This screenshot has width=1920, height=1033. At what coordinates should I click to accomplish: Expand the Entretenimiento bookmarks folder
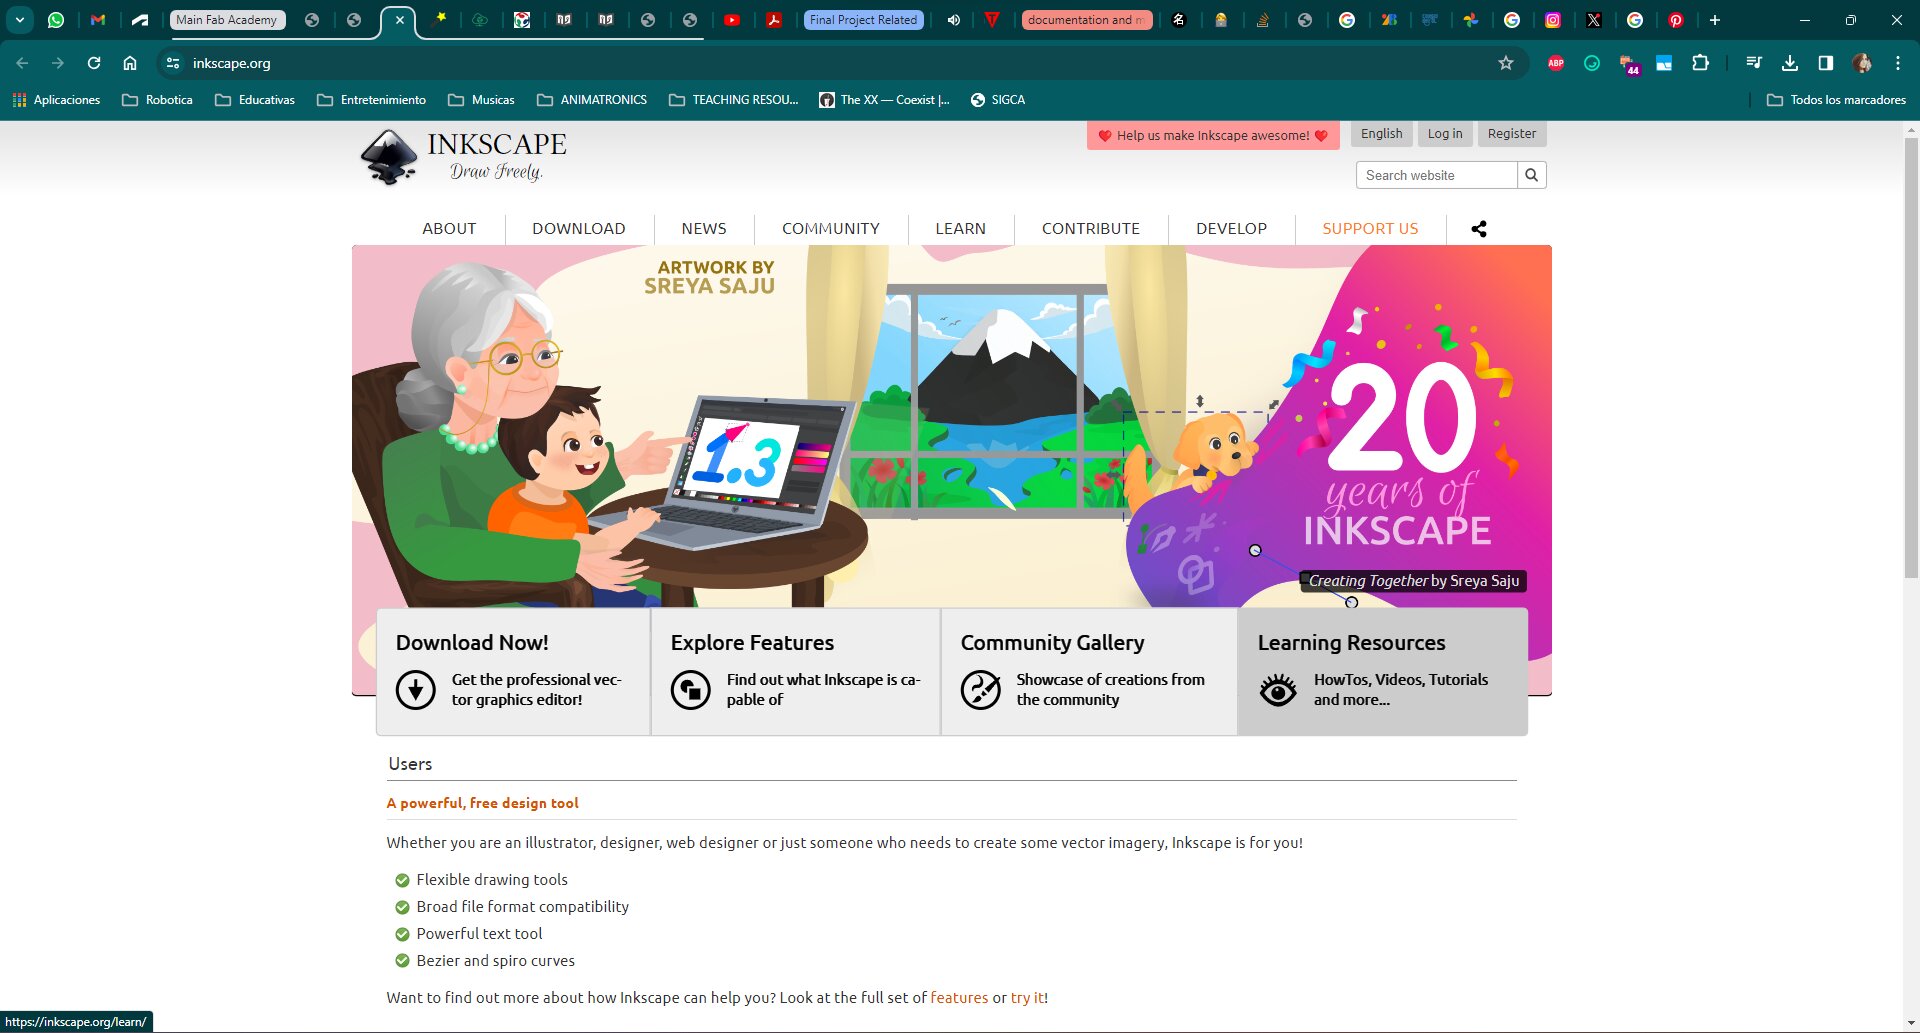pyautogui.click(x=371, y=100)
